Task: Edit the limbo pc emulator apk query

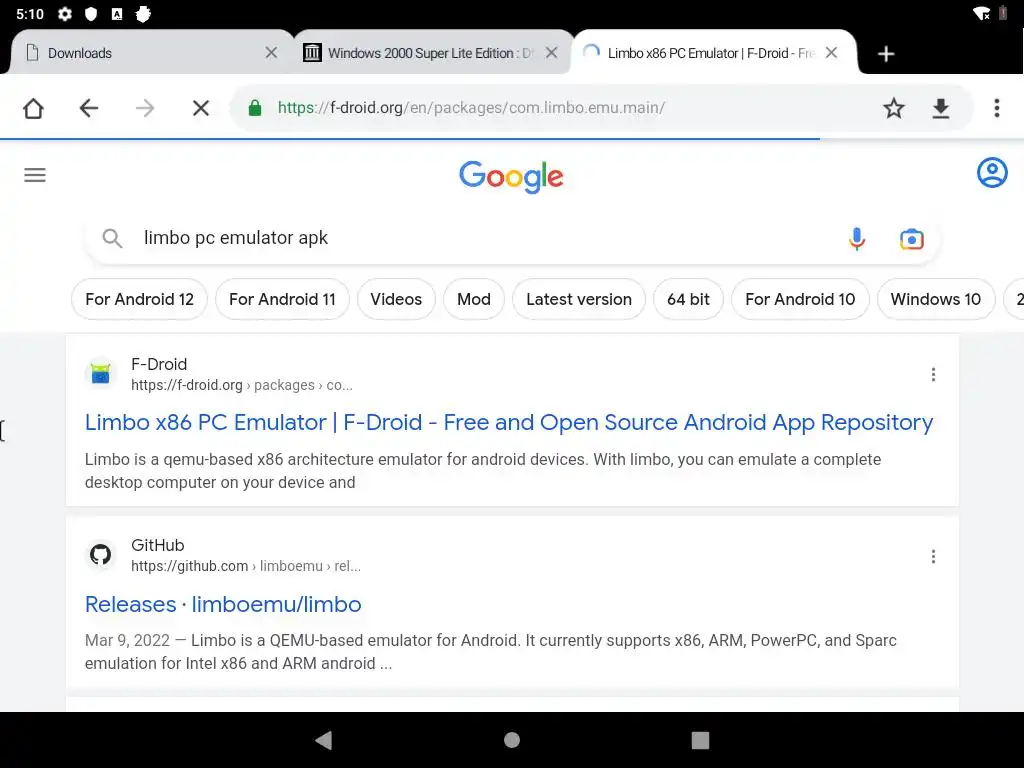Action: pyautogui.click(x=236, y=238)
